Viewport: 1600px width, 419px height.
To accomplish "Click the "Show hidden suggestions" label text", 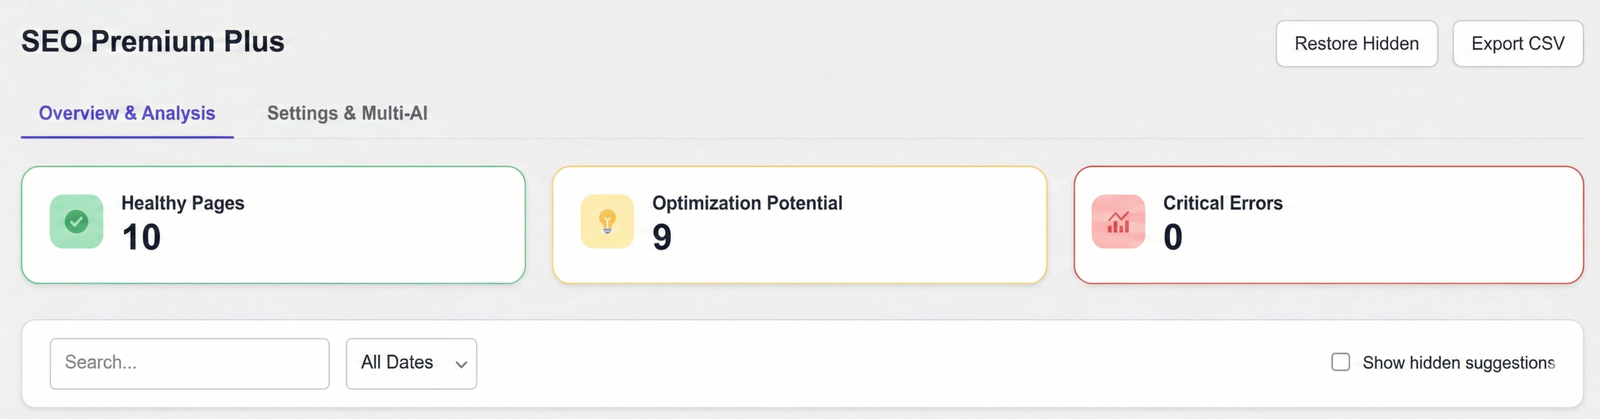I will [1458, 363].
